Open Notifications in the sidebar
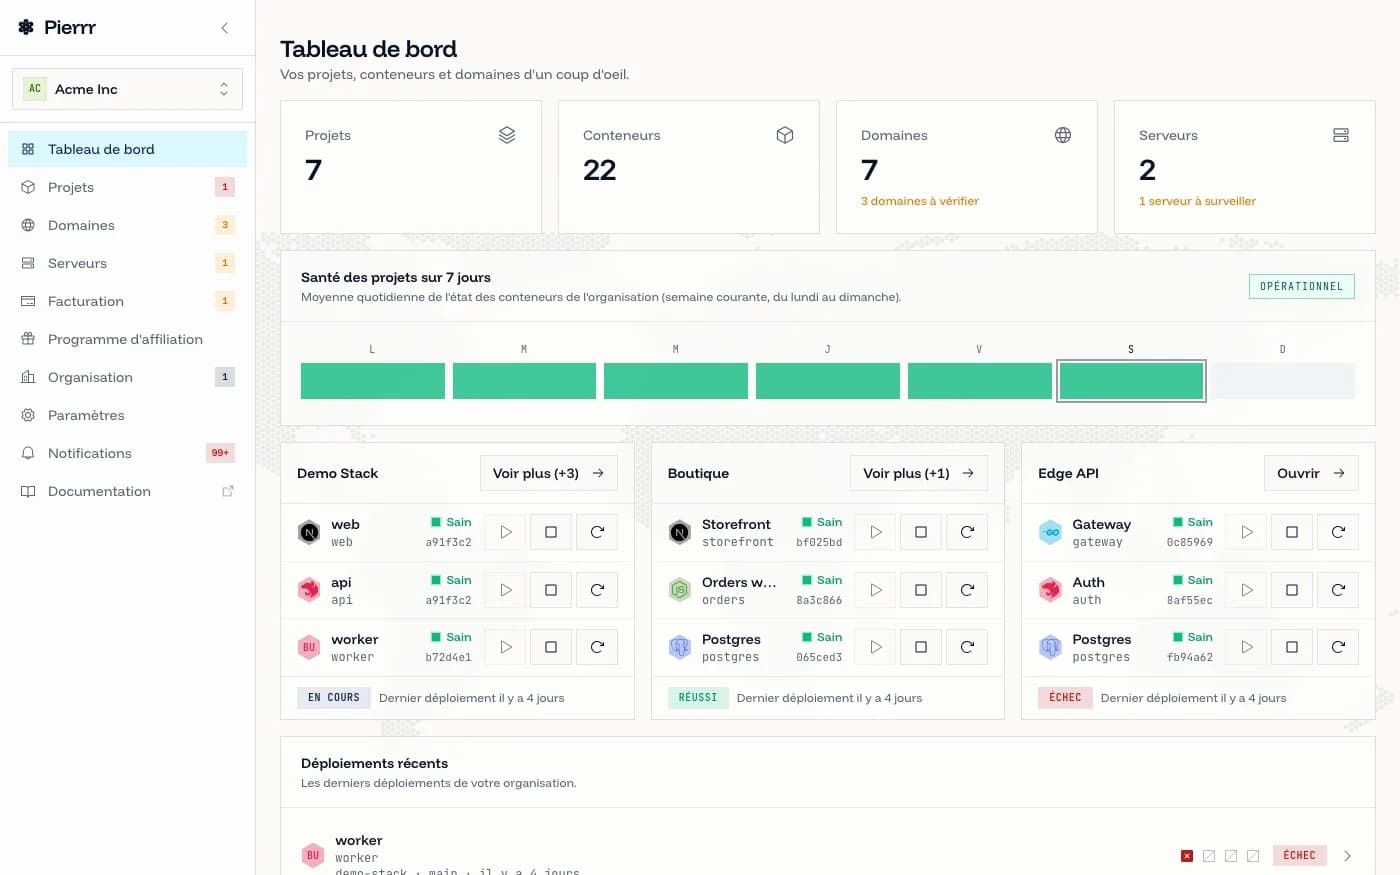The width and height of the screenshot is (1400, 875). click(127, 453)
